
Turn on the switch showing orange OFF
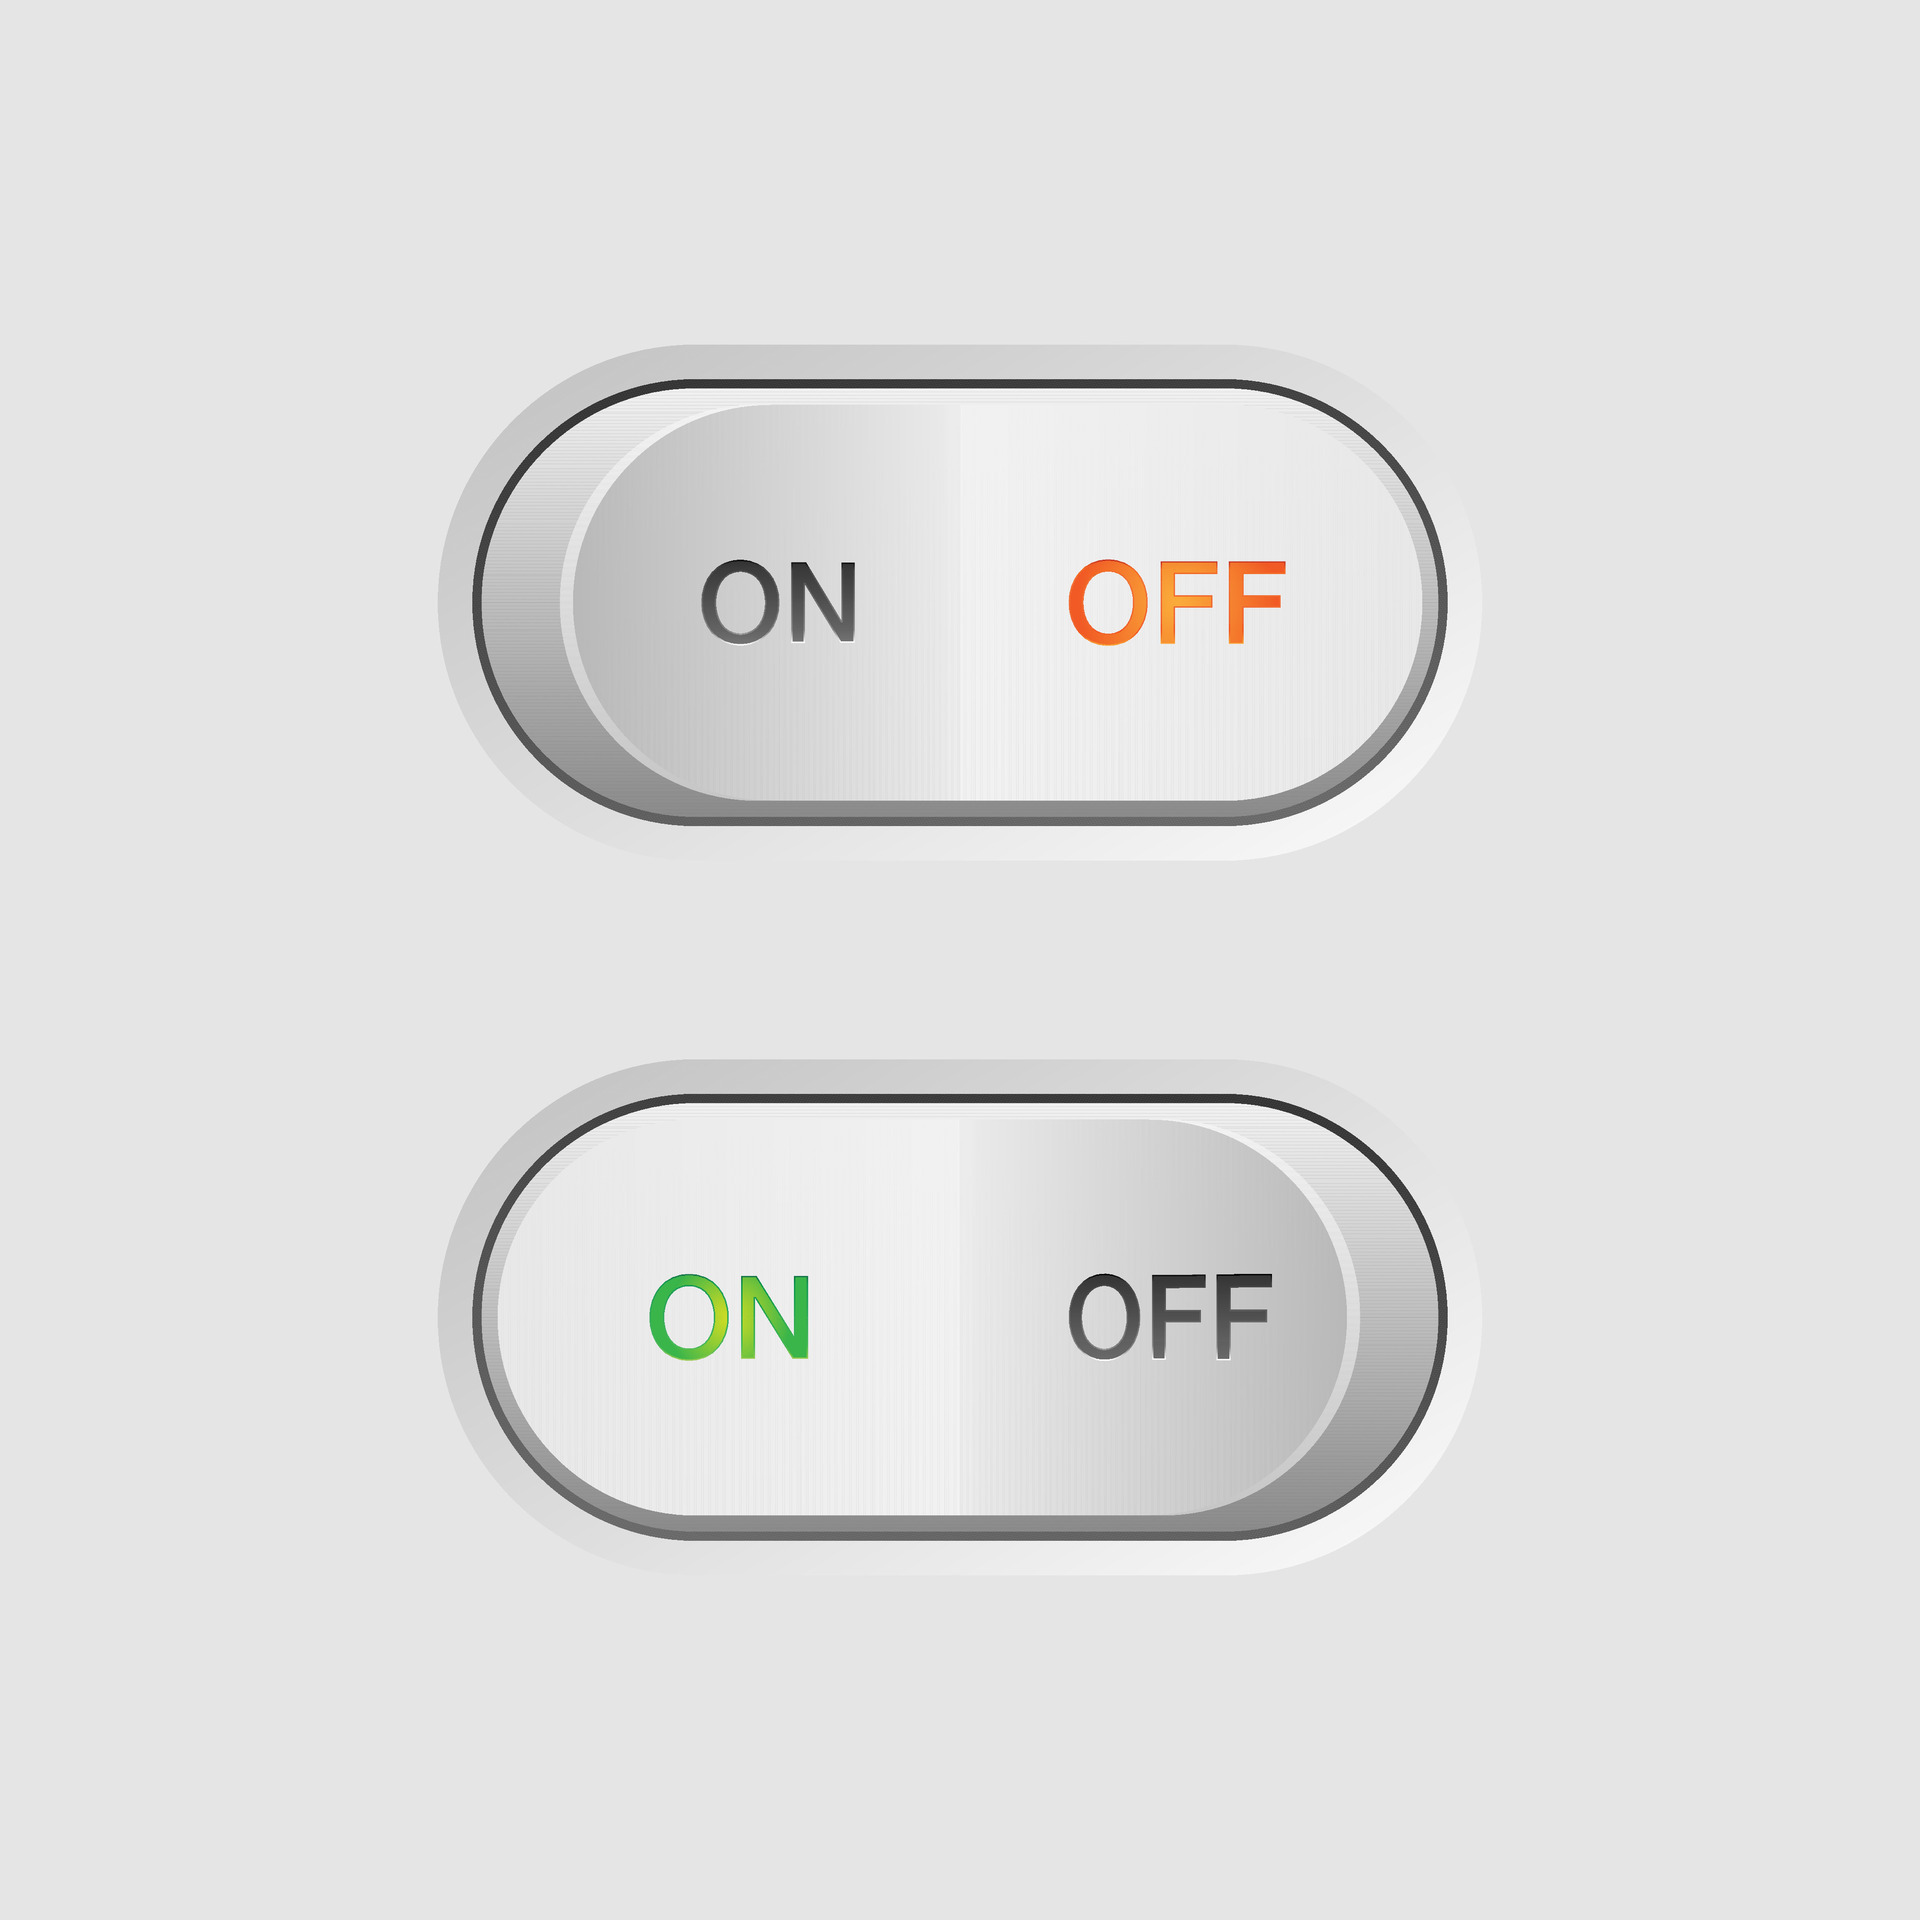tap(960, 603)
